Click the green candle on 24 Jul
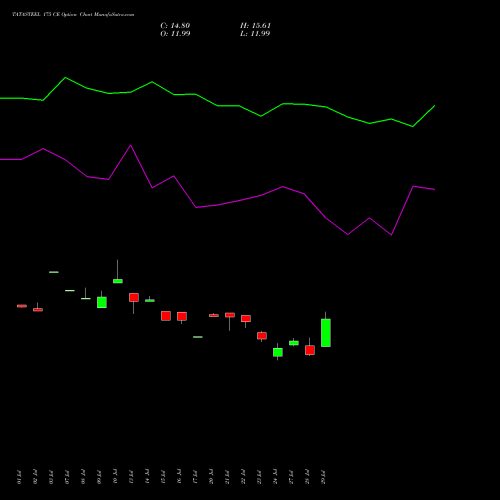Viewport: 500px width, 500px height. (x=278, y=352)
